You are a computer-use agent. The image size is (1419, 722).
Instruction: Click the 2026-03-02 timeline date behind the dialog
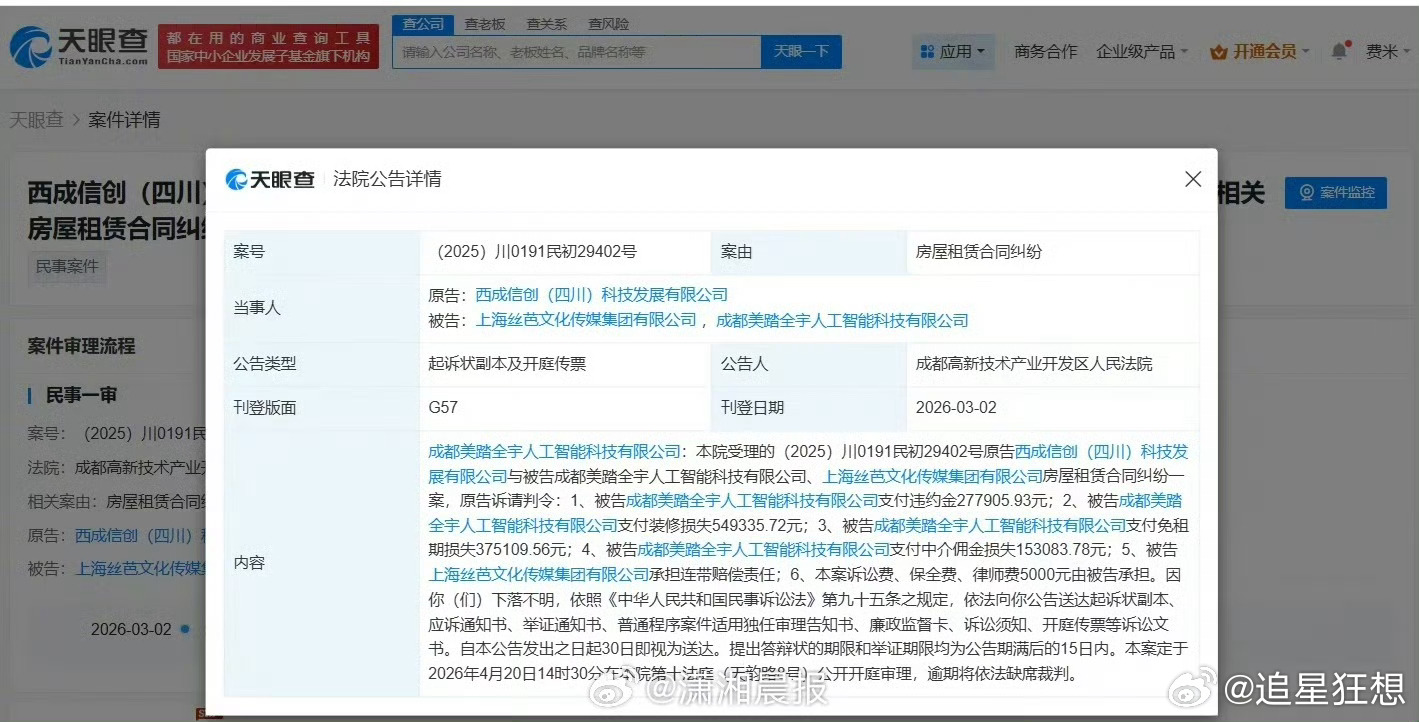click(x=131, y=629)
